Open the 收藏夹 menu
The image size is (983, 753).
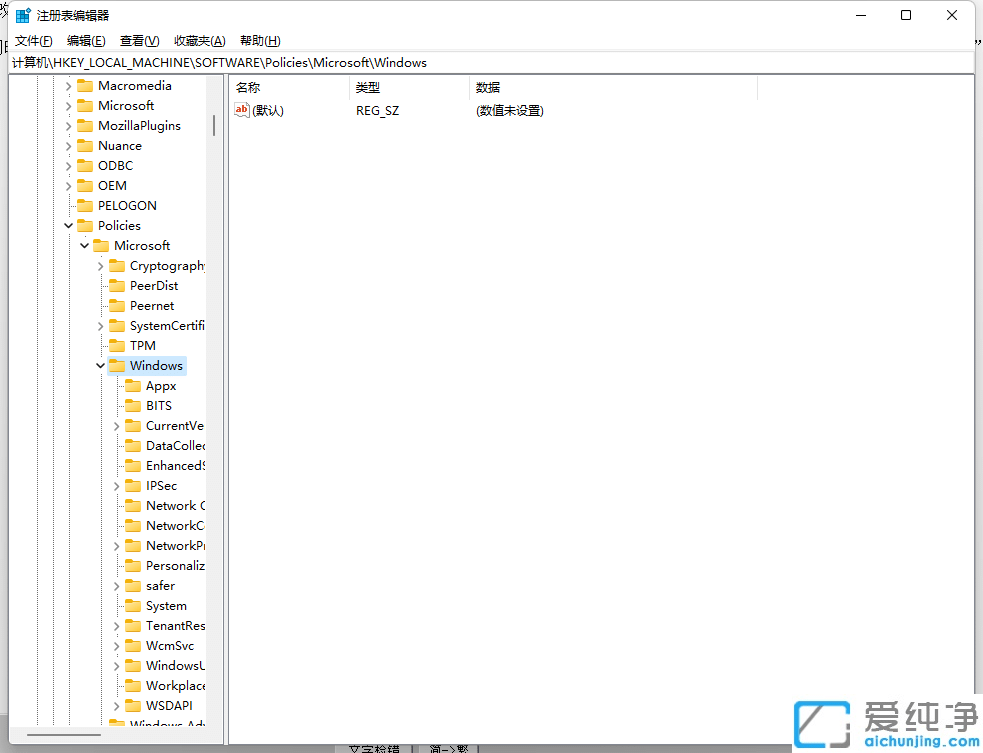click(199, 40)
